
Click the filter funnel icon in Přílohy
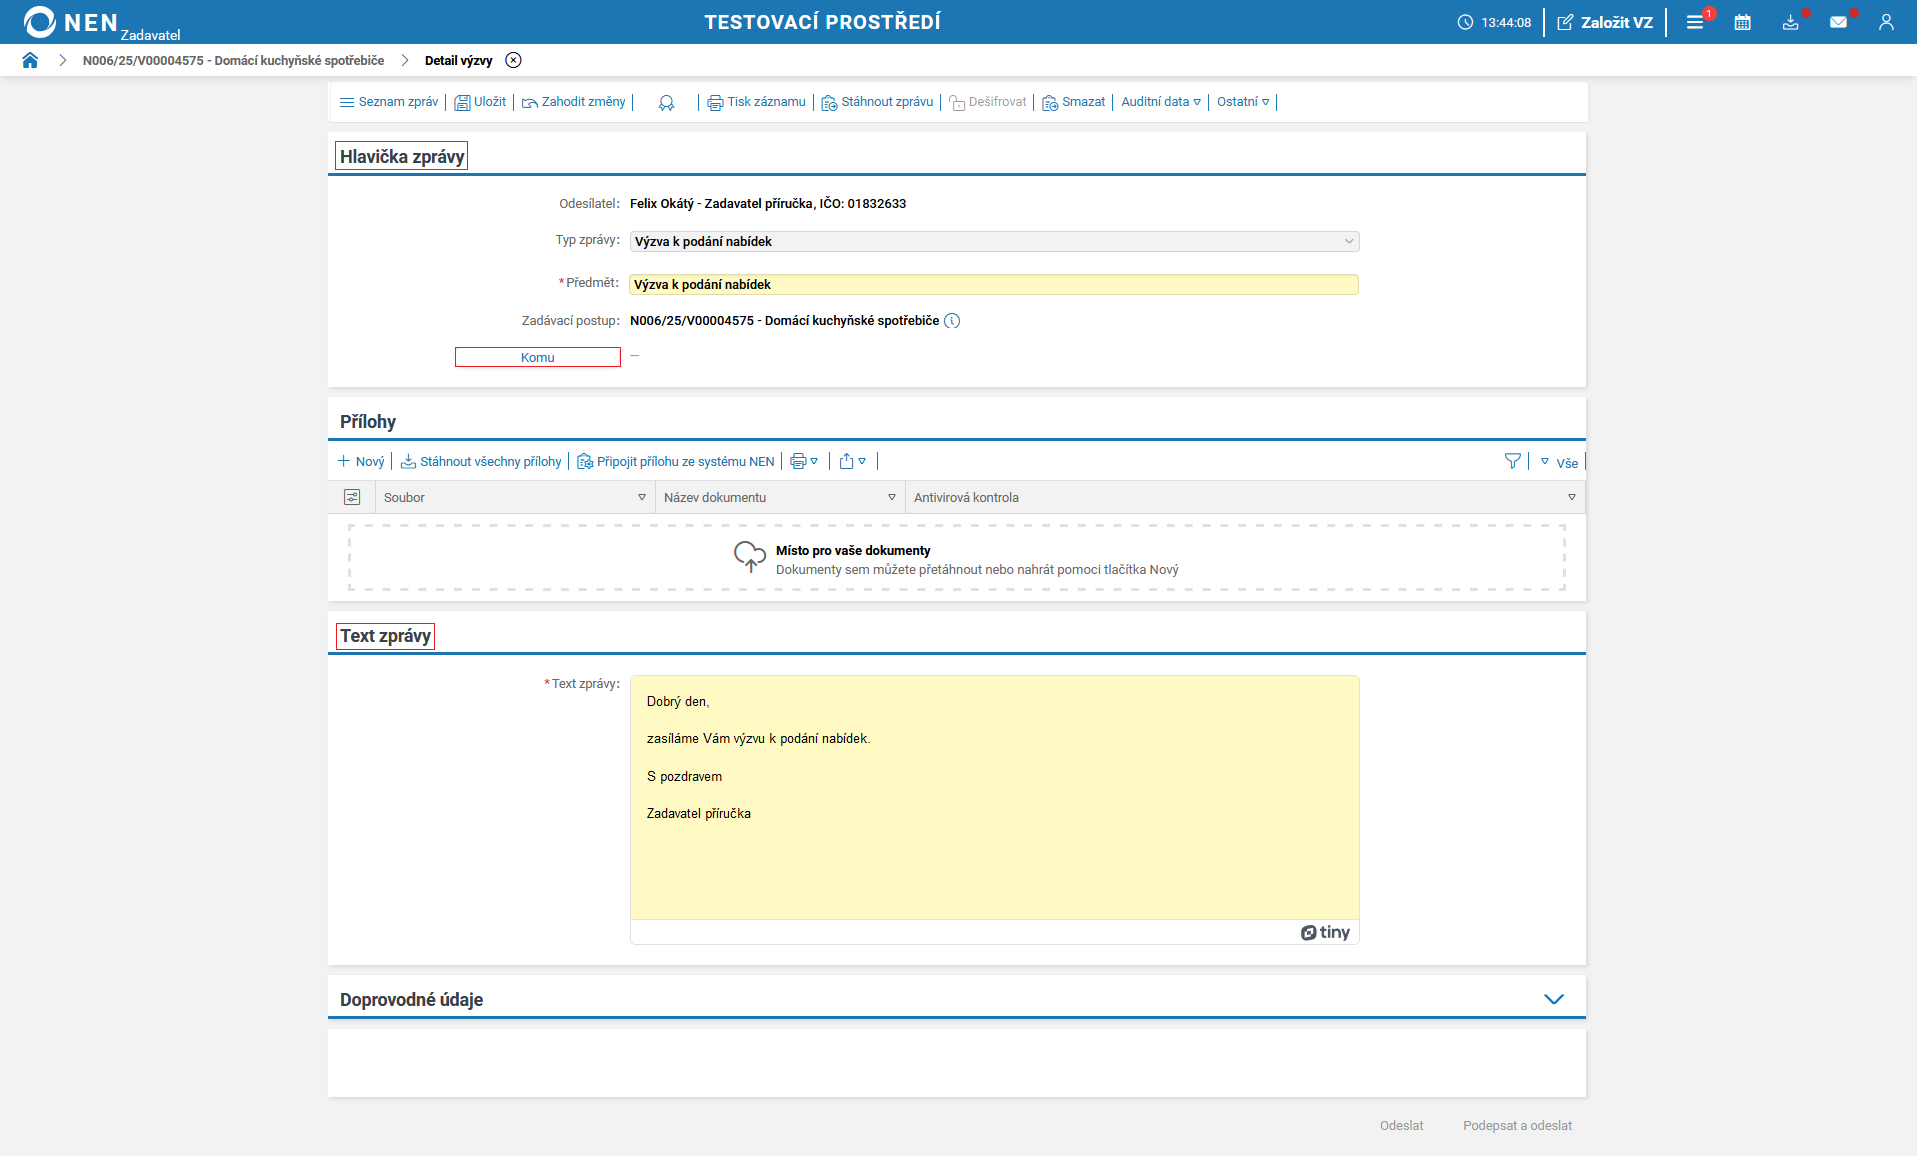point(1512,461)
